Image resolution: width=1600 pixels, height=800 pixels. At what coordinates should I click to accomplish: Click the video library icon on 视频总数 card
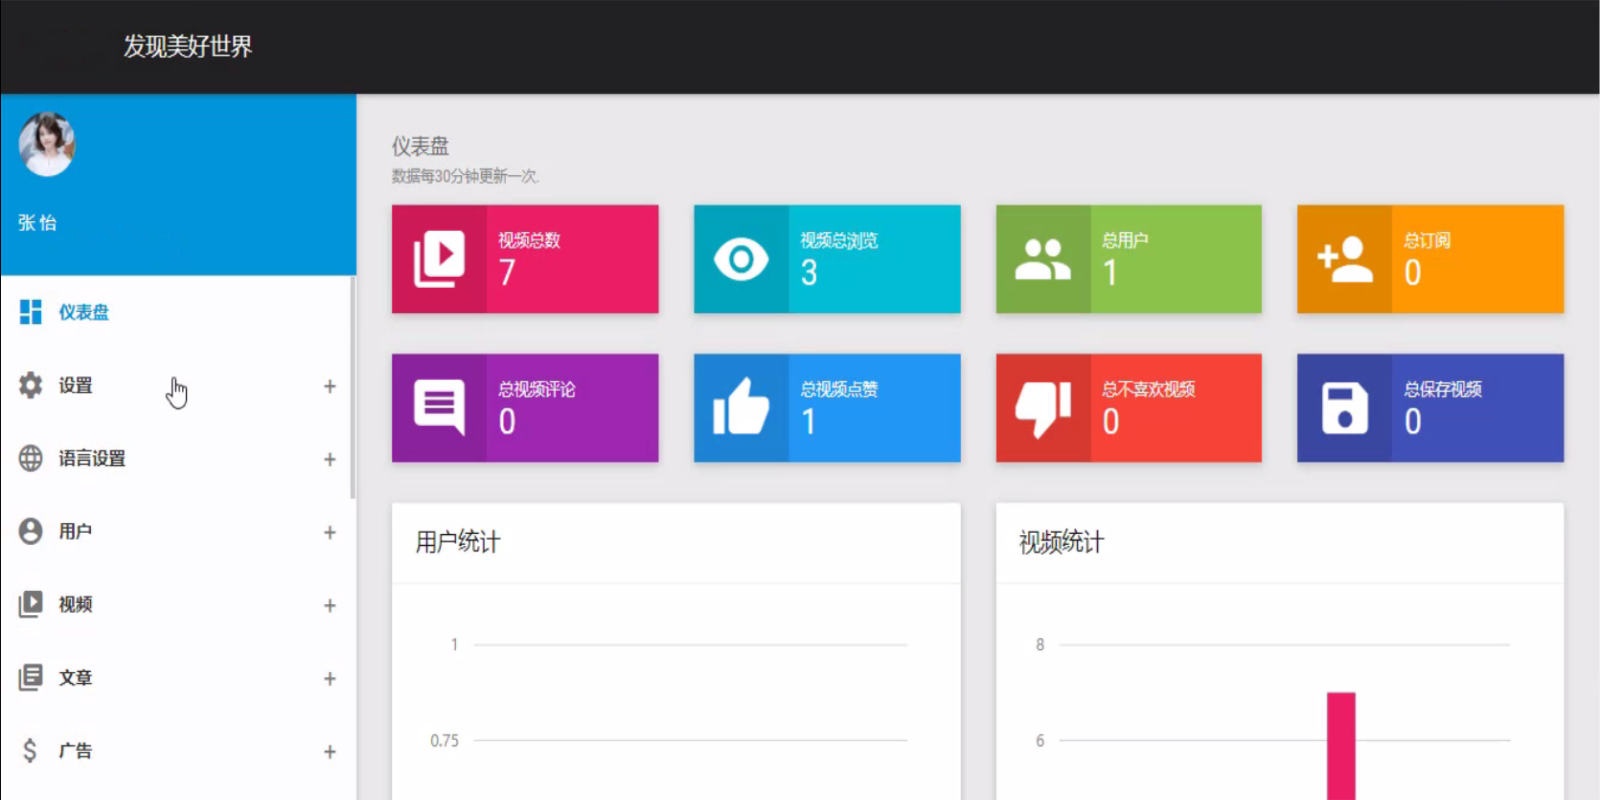click(439, 259)
